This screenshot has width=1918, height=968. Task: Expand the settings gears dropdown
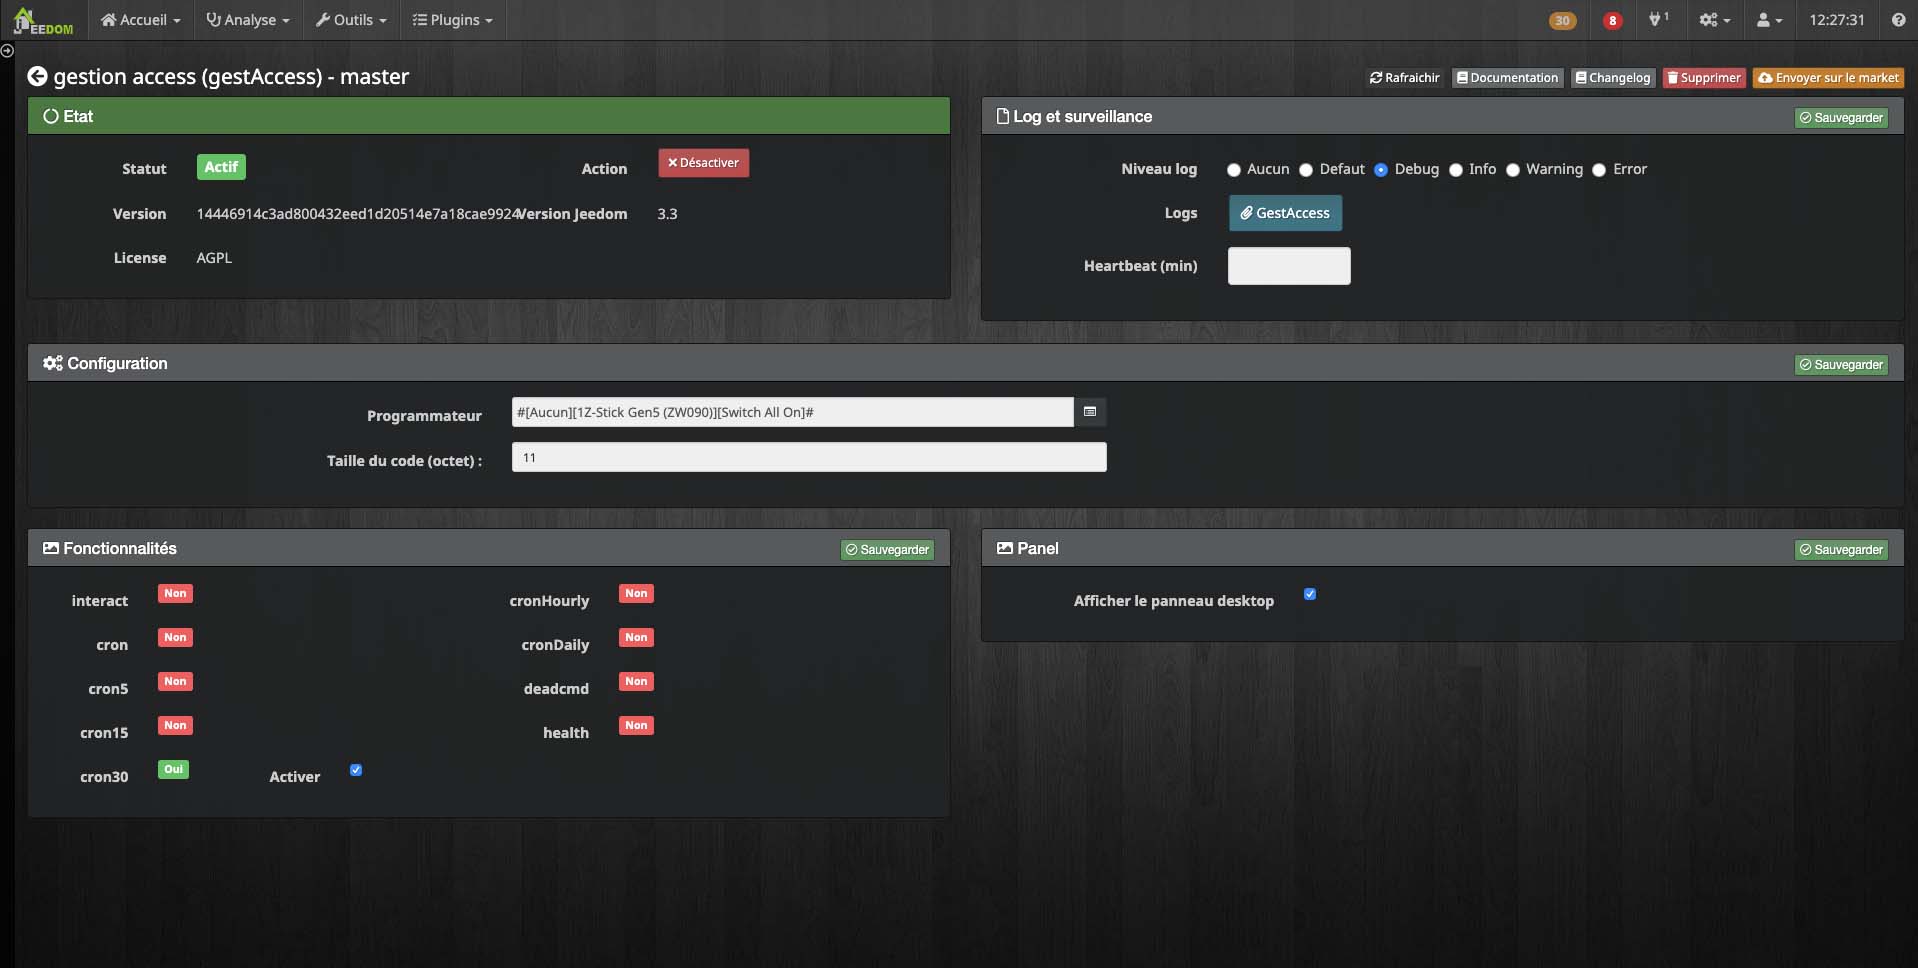tap(1714, 20)
